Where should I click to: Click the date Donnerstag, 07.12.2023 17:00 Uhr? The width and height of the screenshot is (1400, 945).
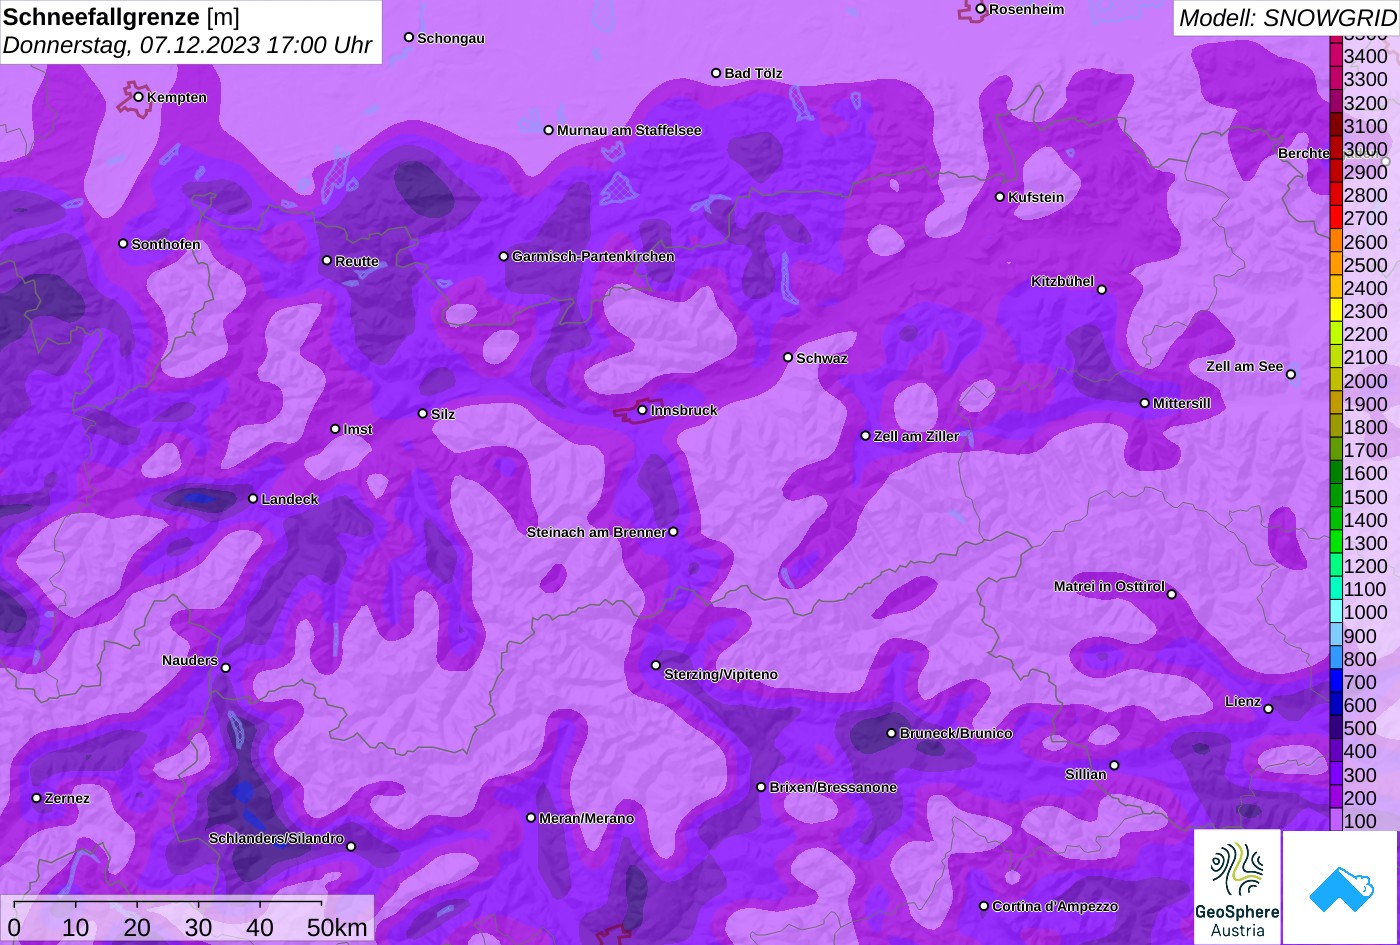(x=187, y=45)
